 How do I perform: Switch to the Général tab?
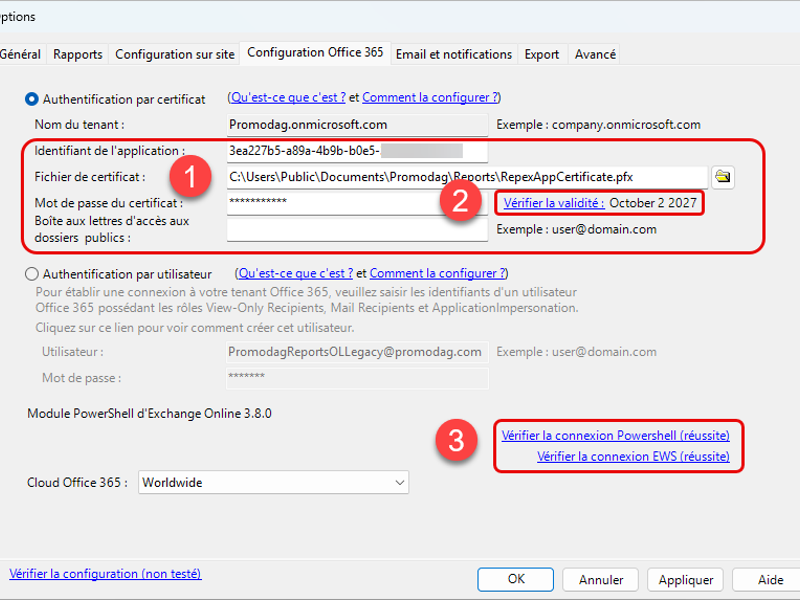(20, 54)
